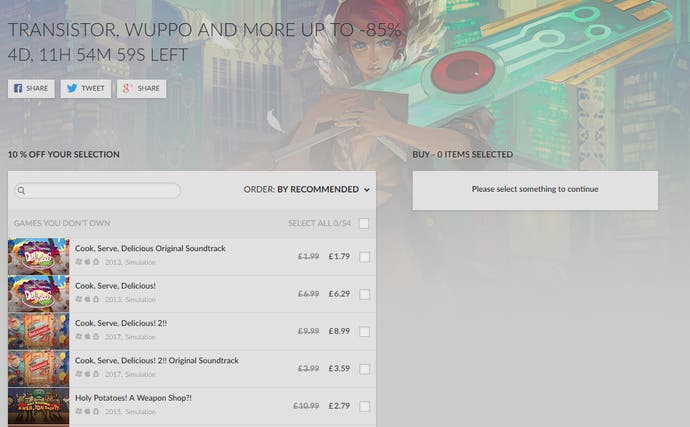This screenshot has width=690, height=427.
Task: Click the Facebook Share button
Action: point(31,88)
